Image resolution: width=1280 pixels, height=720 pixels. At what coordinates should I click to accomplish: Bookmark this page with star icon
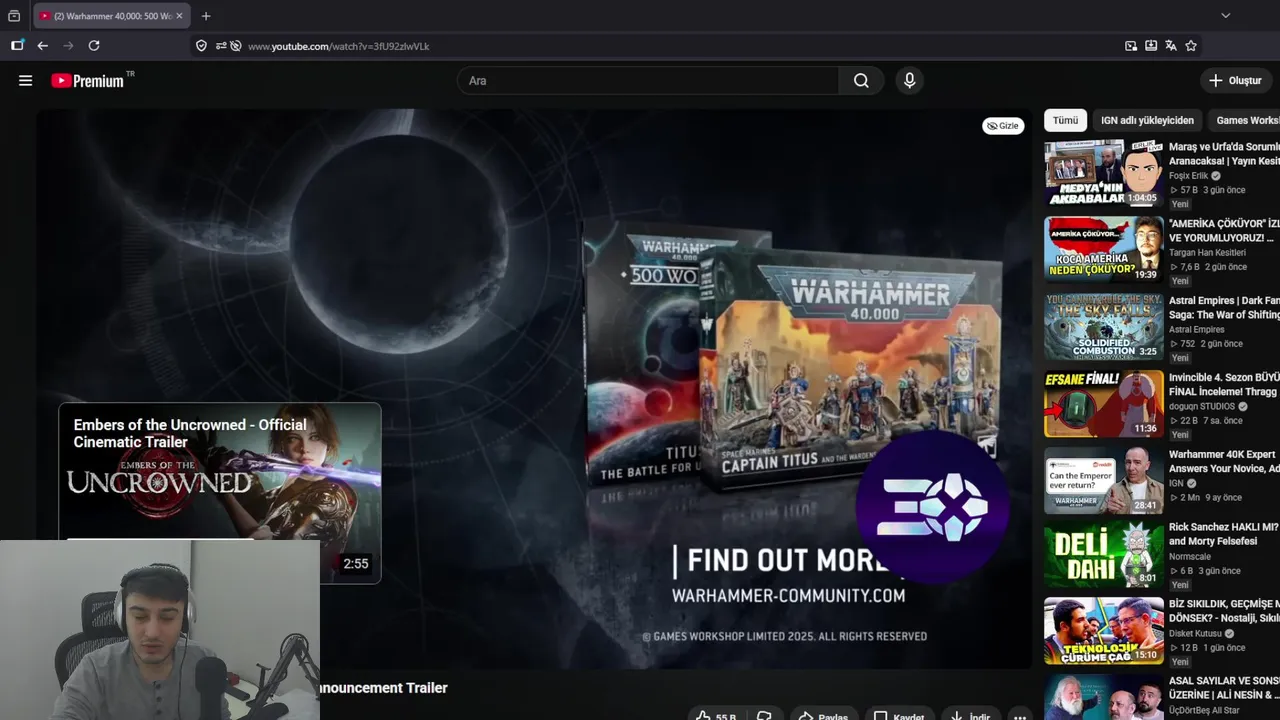point(1191,46)
